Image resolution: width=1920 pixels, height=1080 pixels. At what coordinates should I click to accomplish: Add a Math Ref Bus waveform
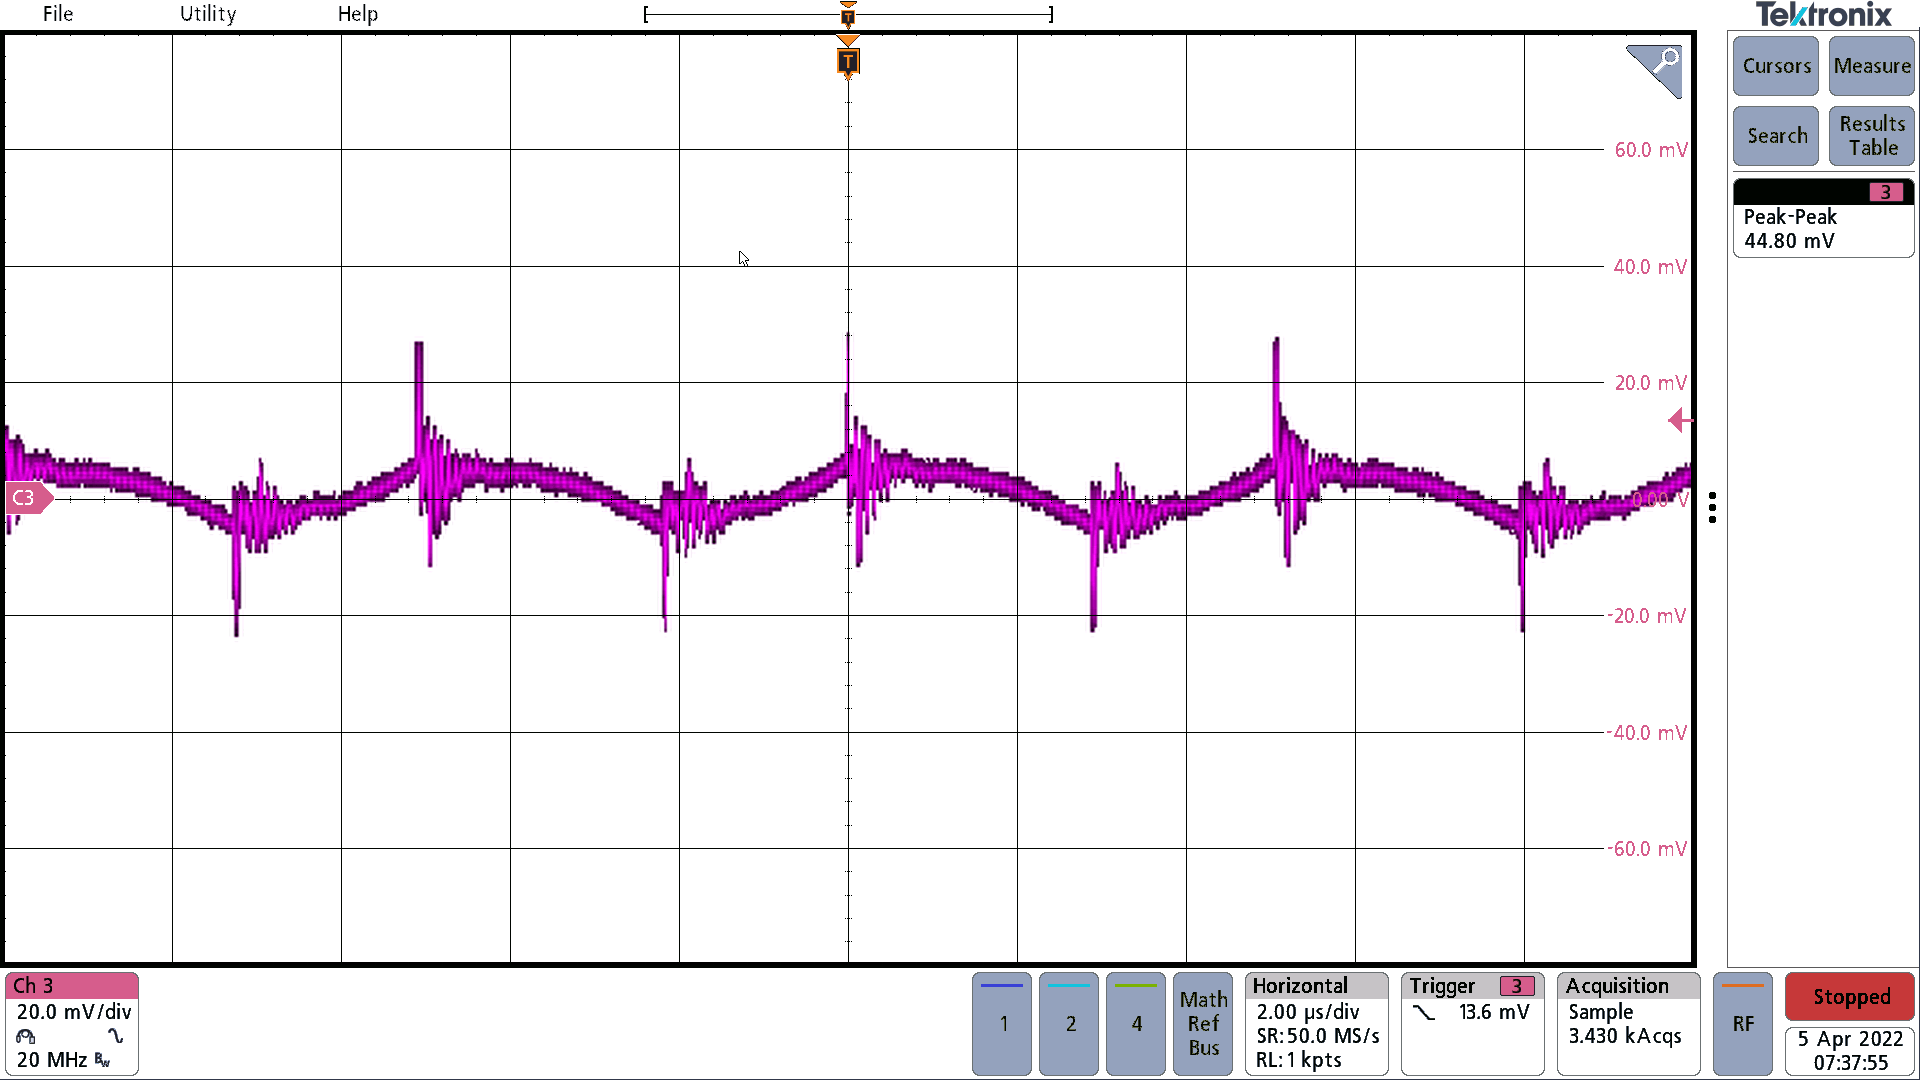coord(1203,1023)
